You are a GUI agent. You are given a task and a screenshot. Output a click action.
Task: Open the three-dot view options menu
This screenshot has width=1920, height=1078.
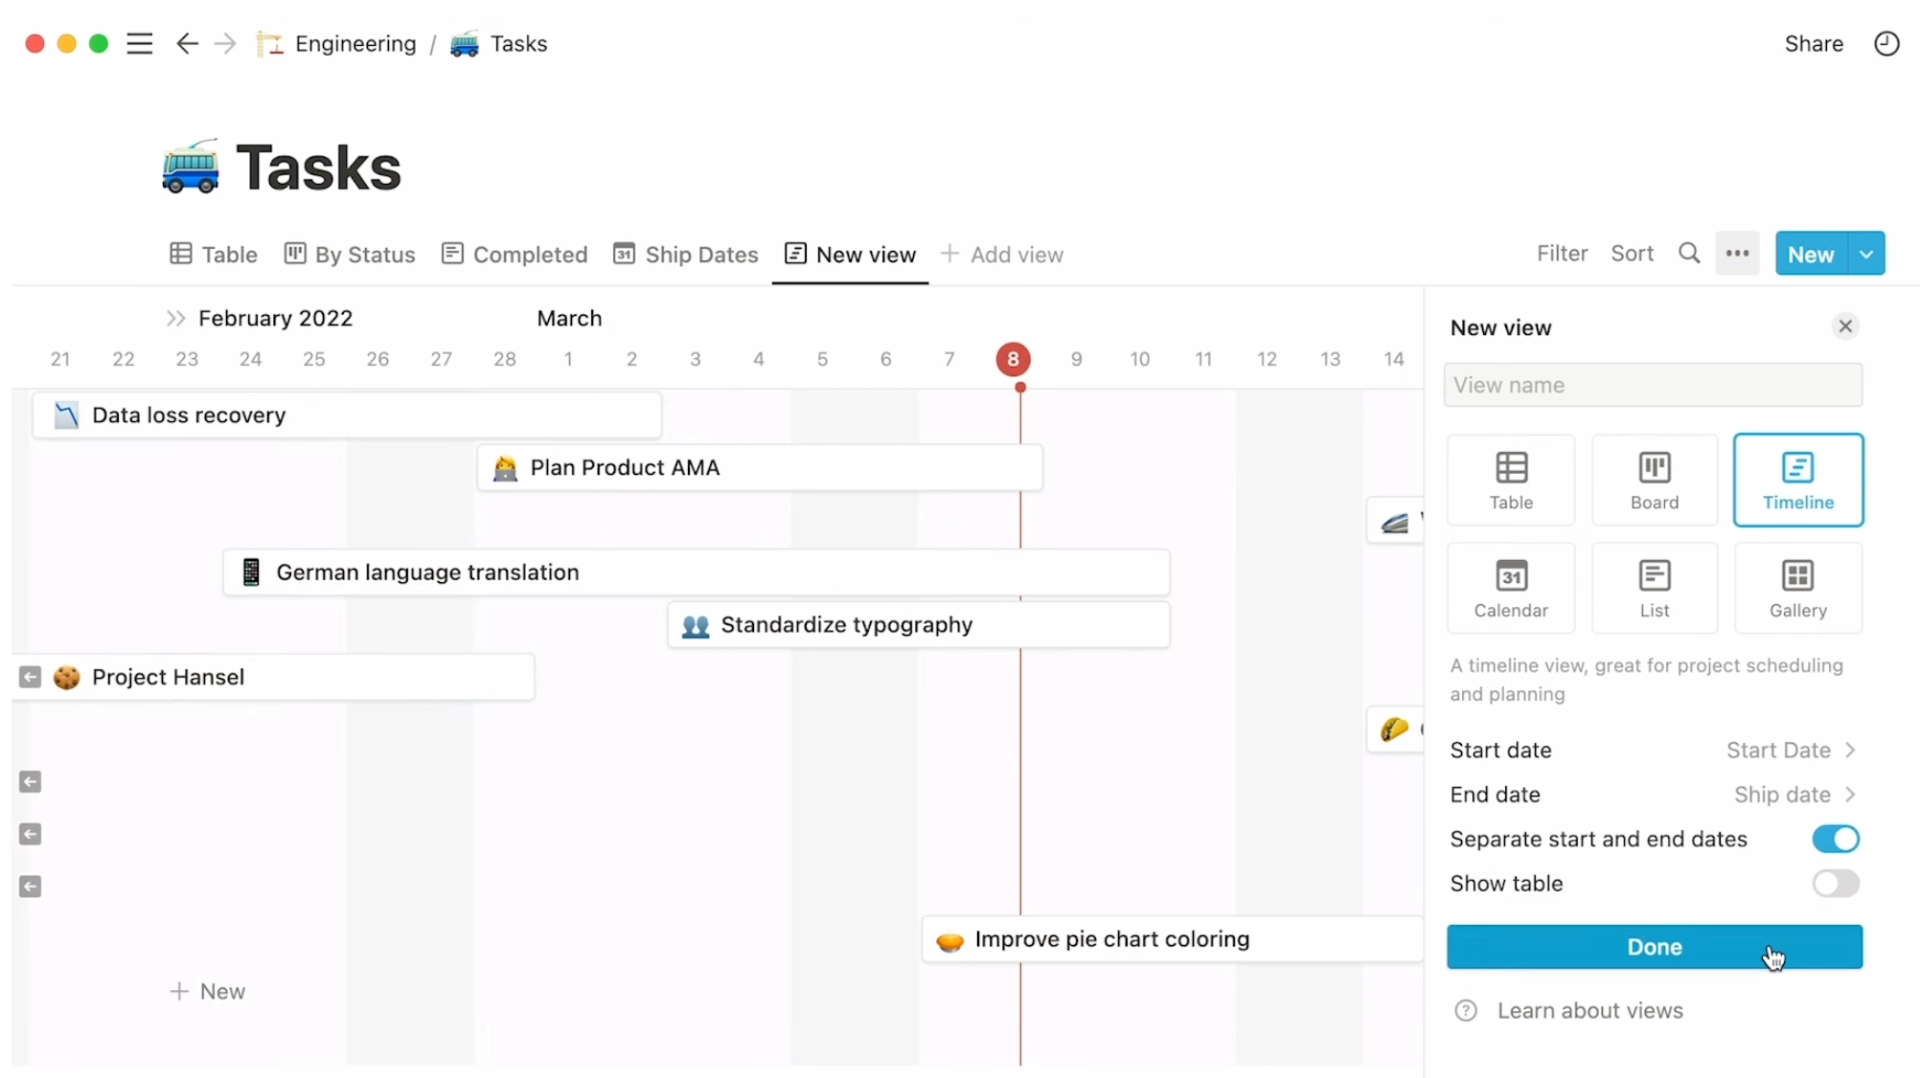pos(1737,254)
